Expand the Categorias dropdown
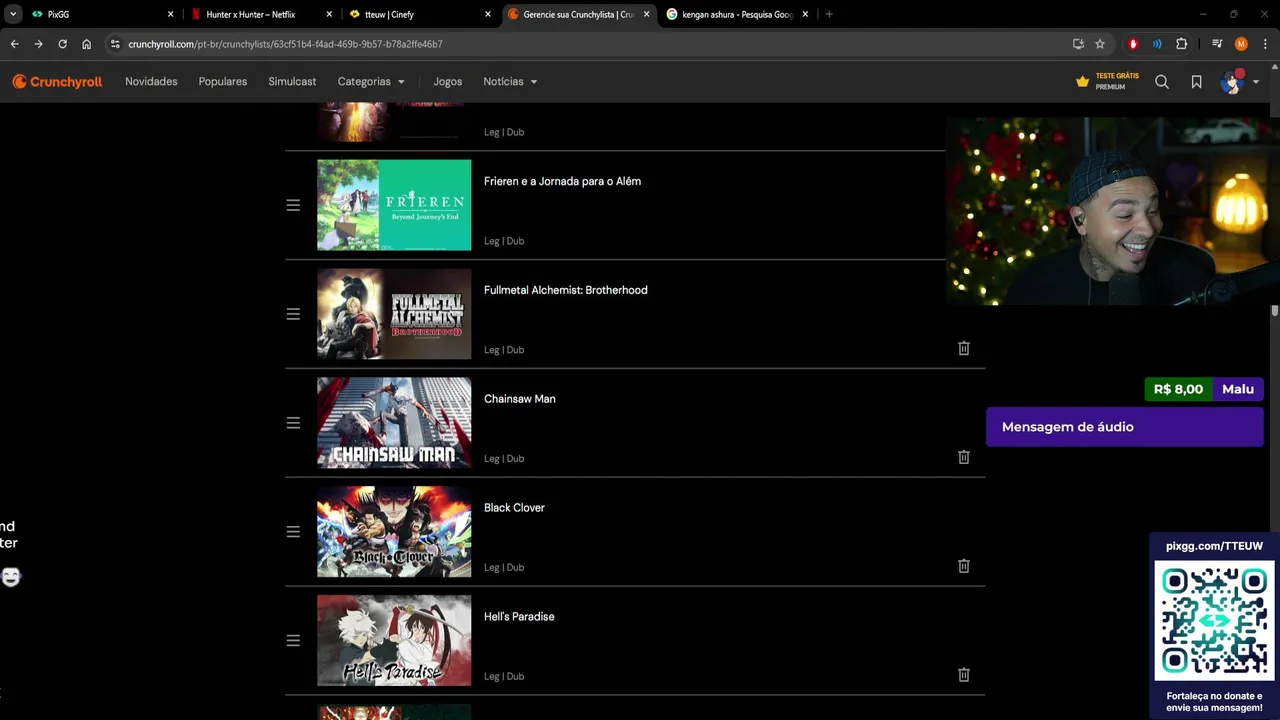The height and width of the screenshot is (720, 1280). [371, 82]
